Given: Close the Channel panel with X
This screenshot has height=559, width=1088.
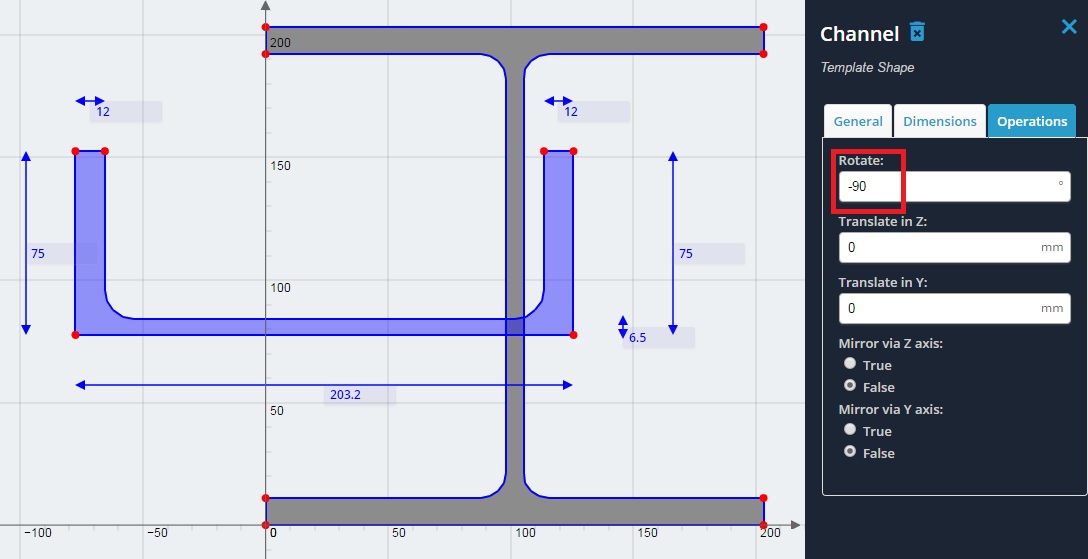Looking at the screenshot, I should 1069,27.
